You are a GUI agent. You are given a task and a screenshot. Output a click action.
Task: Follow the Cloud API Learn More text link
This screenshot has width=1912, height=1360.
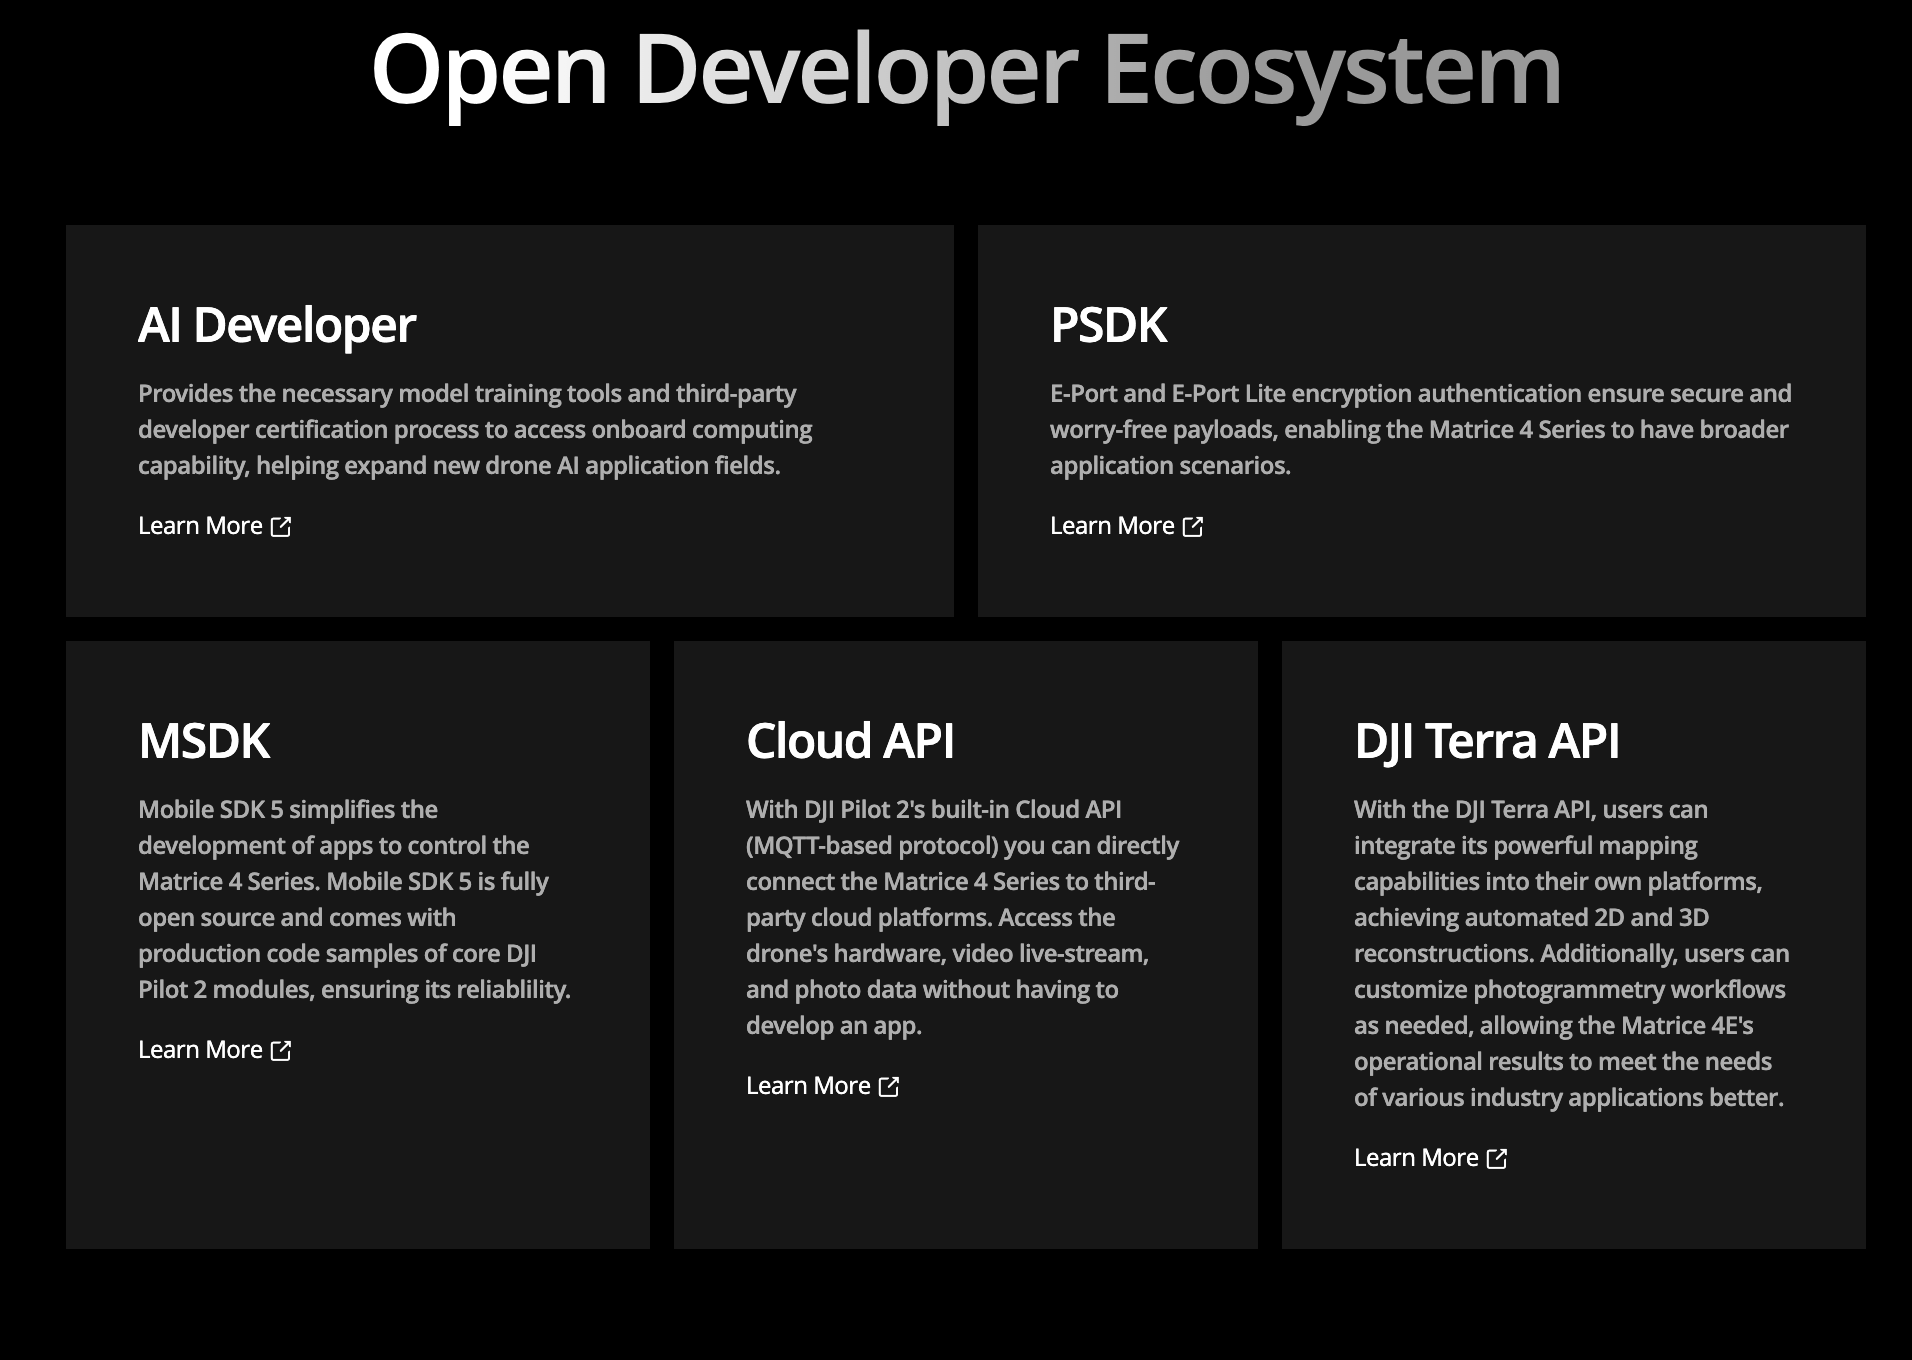click(x=808, y=1086)
